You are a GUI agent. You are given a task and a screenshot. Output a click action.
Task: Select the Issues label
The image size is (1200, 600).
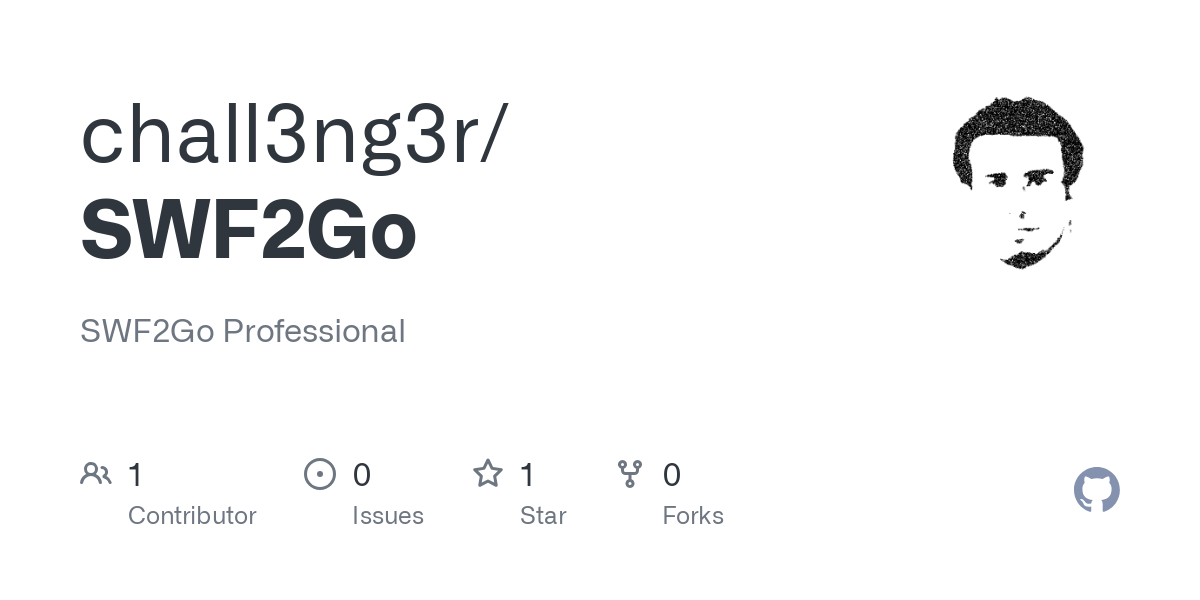pos(388,516)
